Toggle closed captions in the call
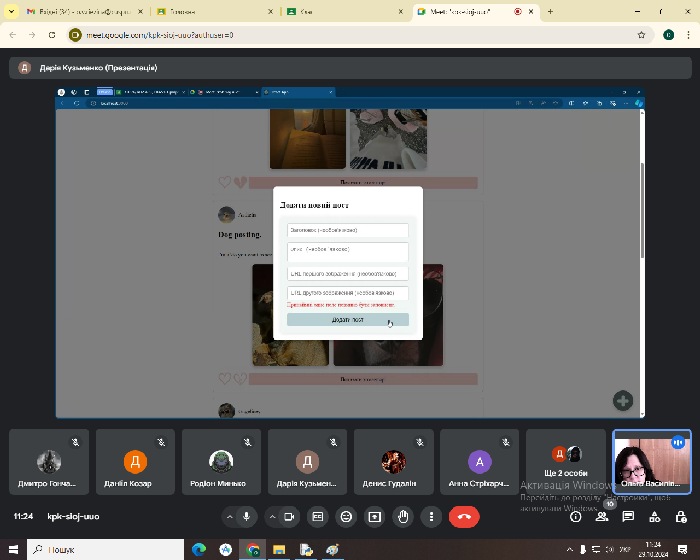Screen dimensions: 700x560 click(318, 517)
